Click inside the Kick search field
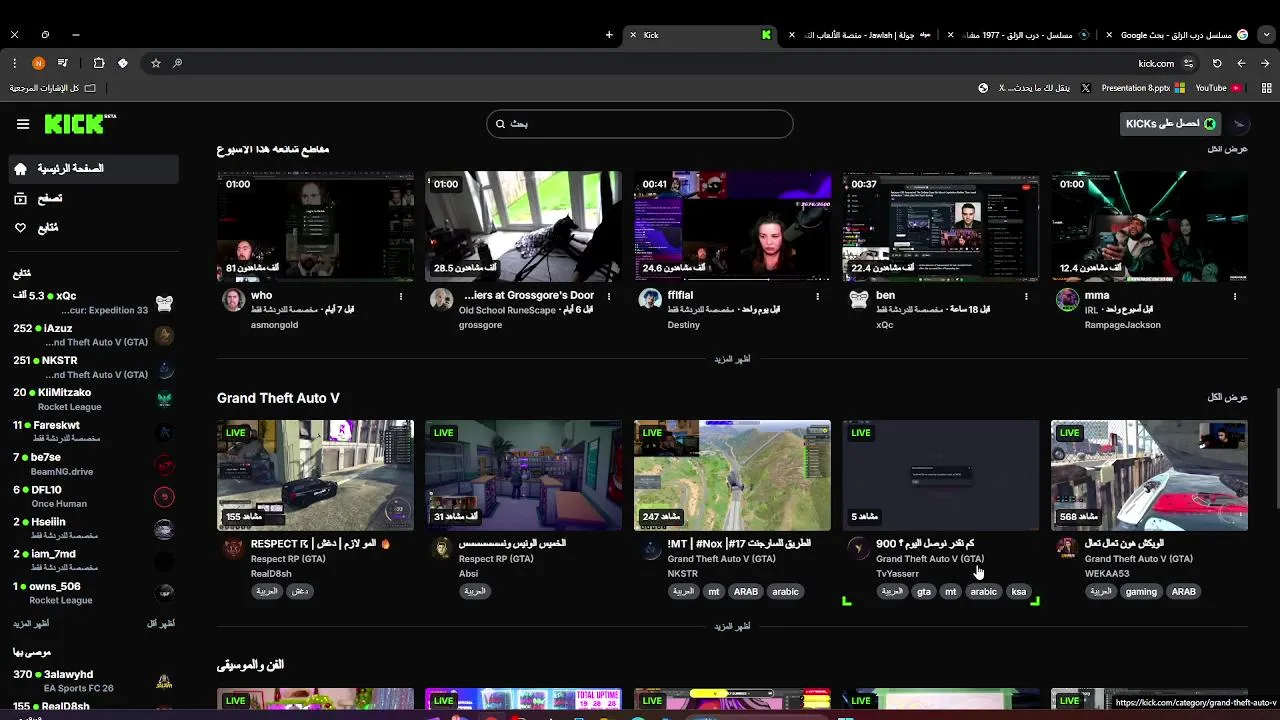The image size is (1280, 720). pos(640,124)
